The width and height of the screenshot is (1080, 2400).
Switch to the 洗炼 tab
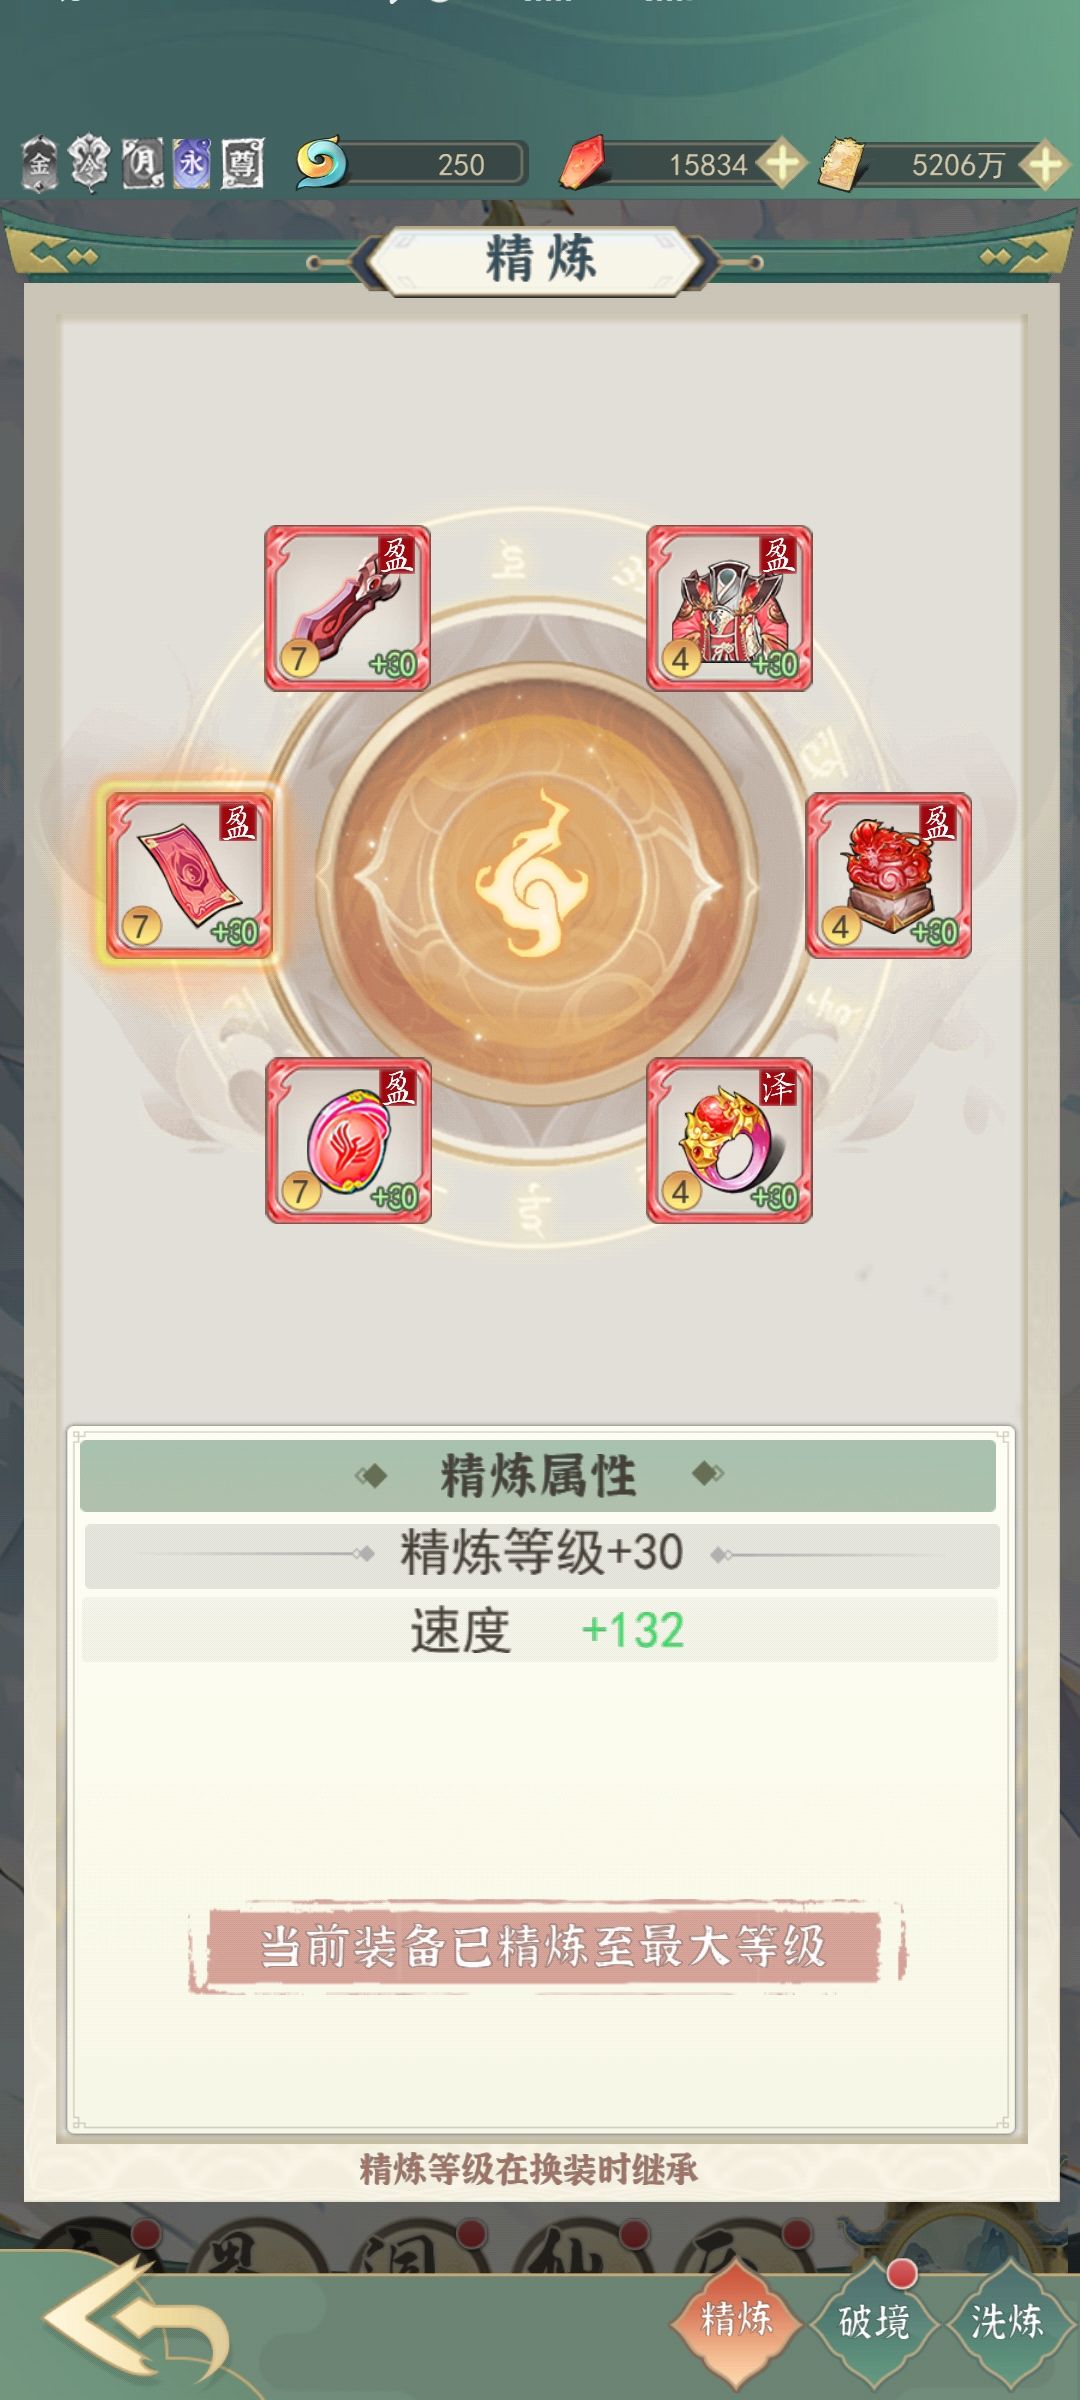tap(1007, 2320)
